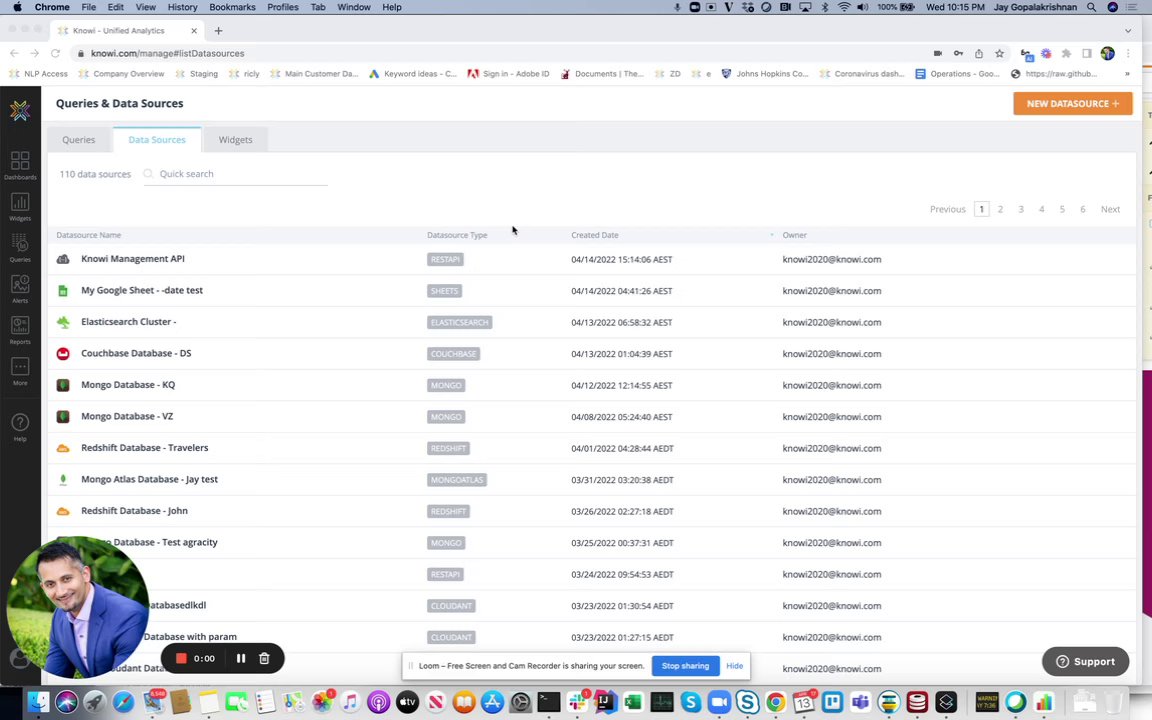The image size is (1152, 720).
Task: Open the More menu in sidebar
Action: click(20, 371)
